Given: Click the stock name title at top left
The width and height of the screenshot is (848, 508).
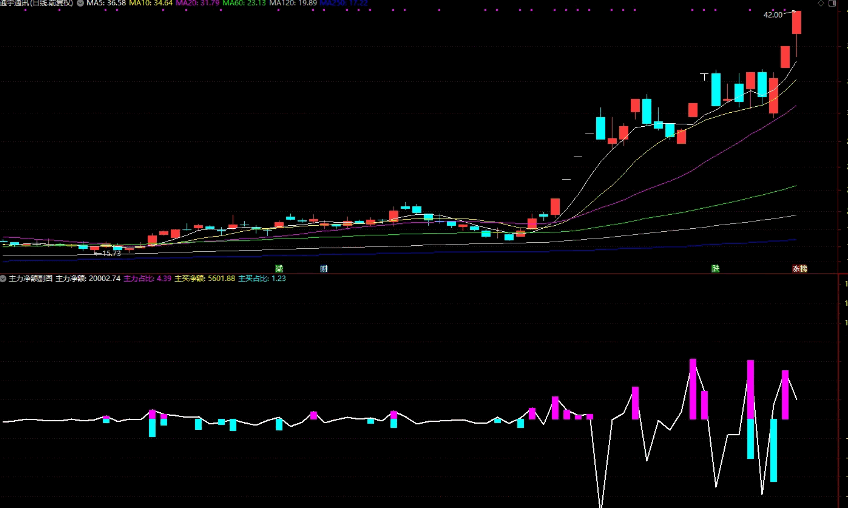Looking at the screenshot, I should pyautogui.click(x=37, y=3).
